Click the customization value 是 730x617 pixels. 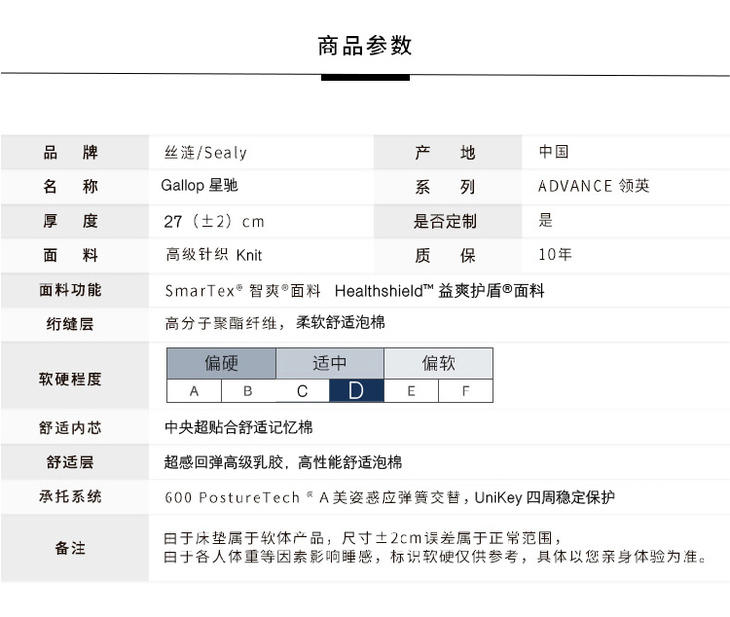coord(545,220)
